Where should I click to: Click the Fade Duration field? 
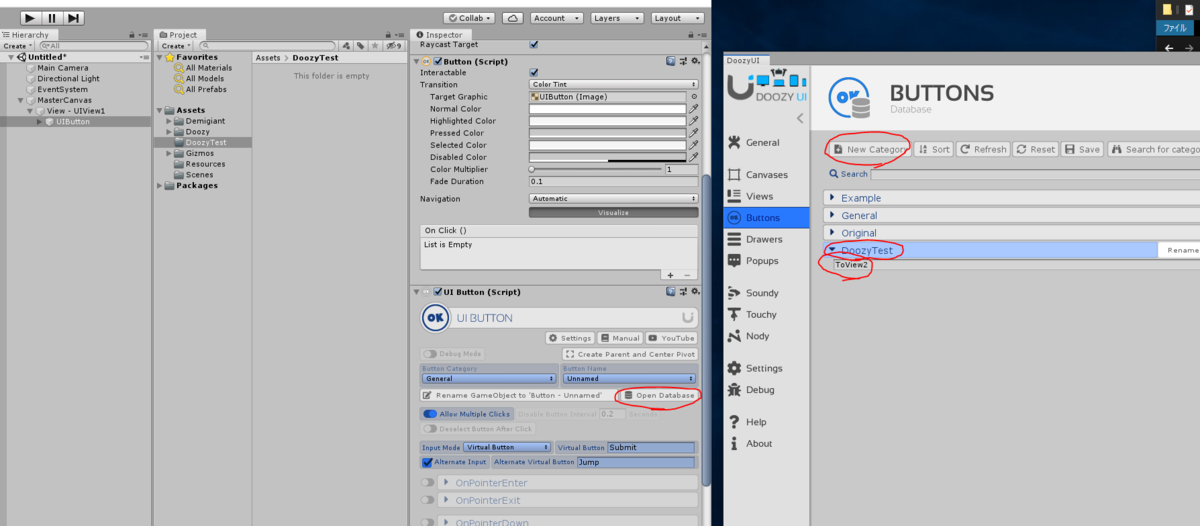point(613,181)
